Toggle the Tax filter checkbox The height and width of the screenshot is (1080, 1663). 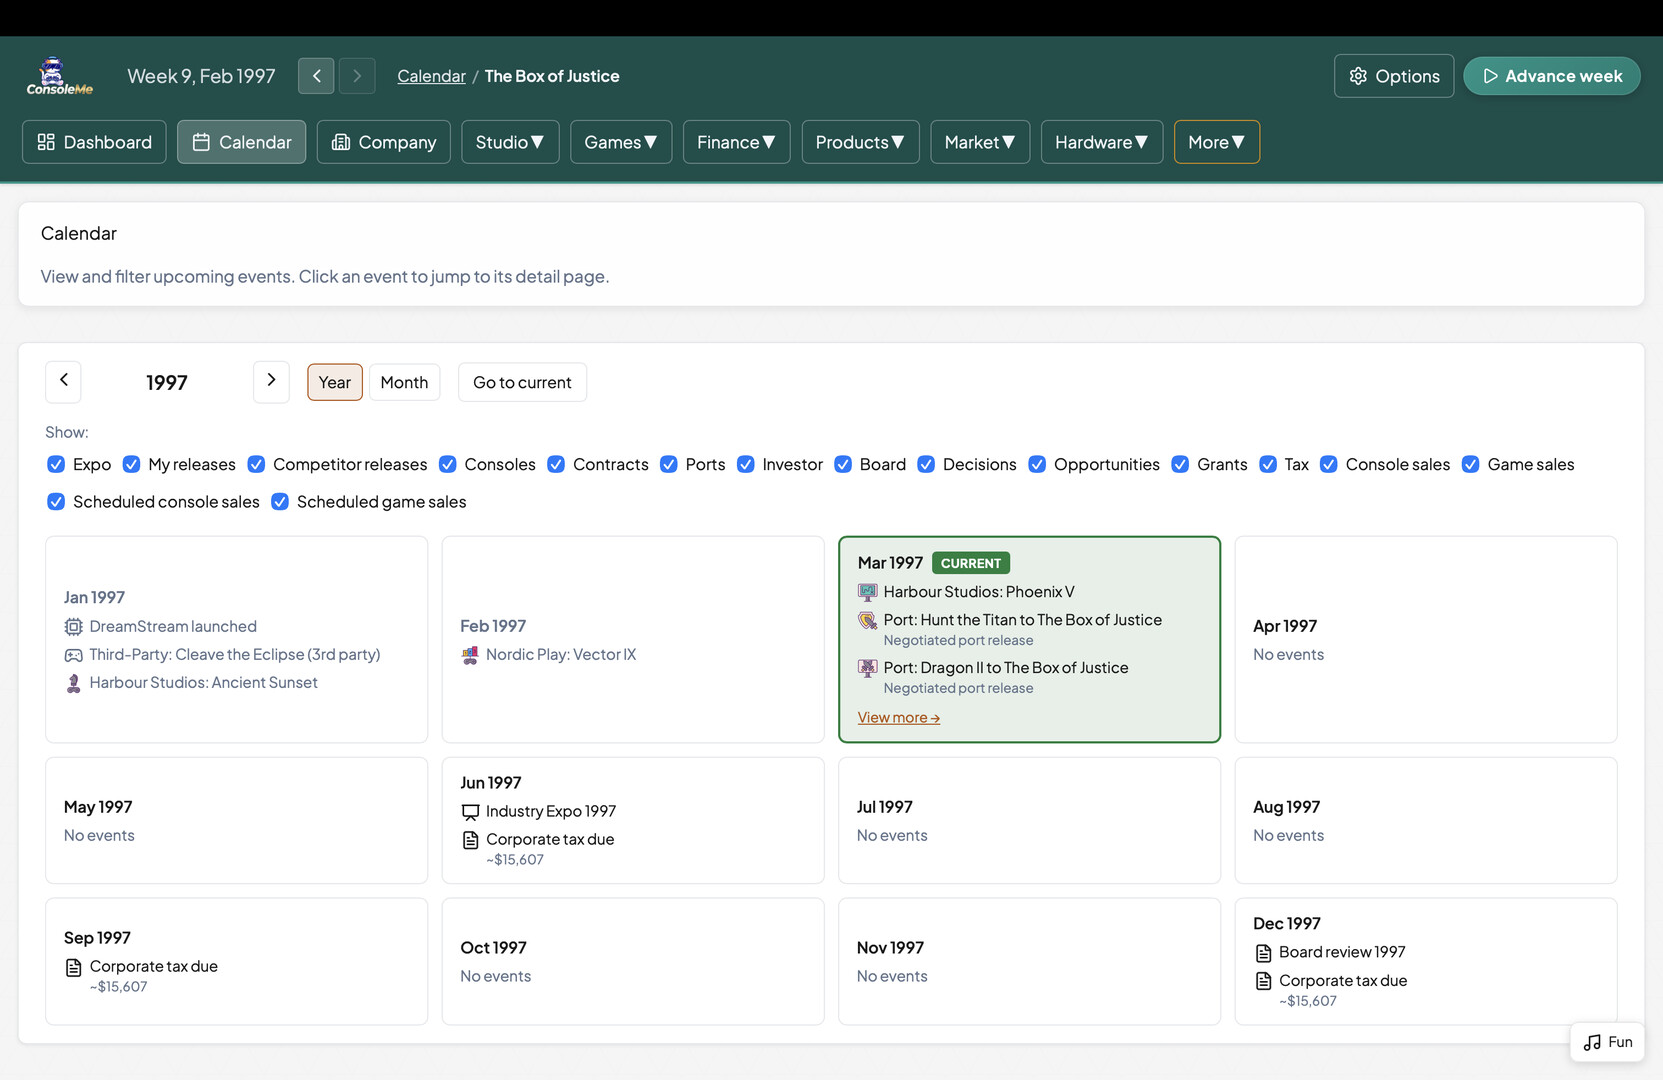[x=1268, y=464]
